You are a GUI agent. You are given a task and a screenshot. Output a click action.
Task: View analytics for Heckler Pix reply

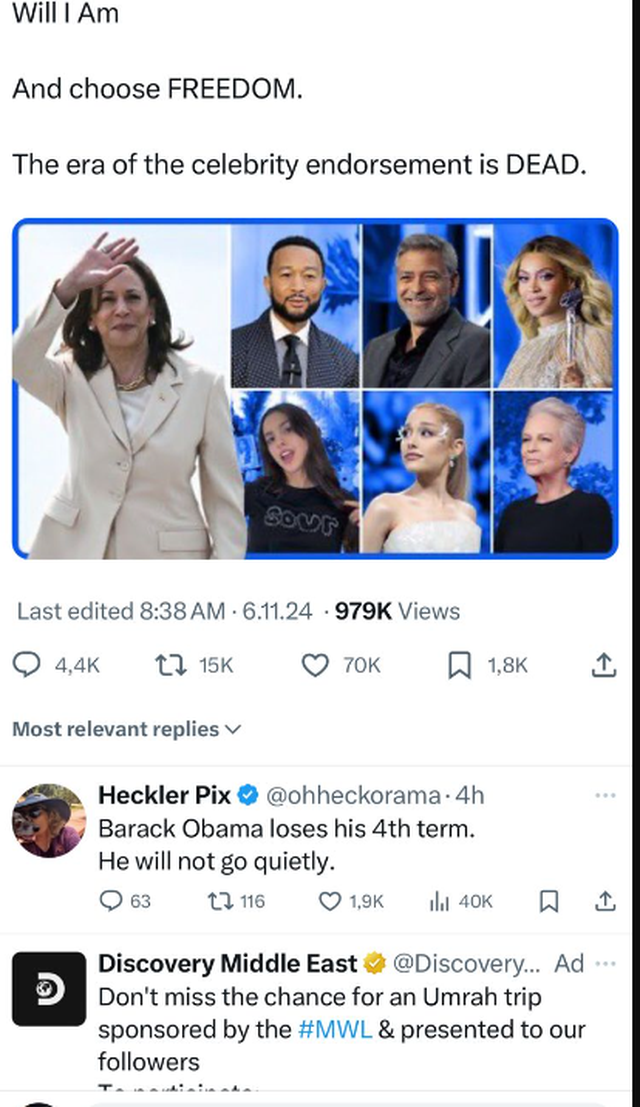point(439,901)
